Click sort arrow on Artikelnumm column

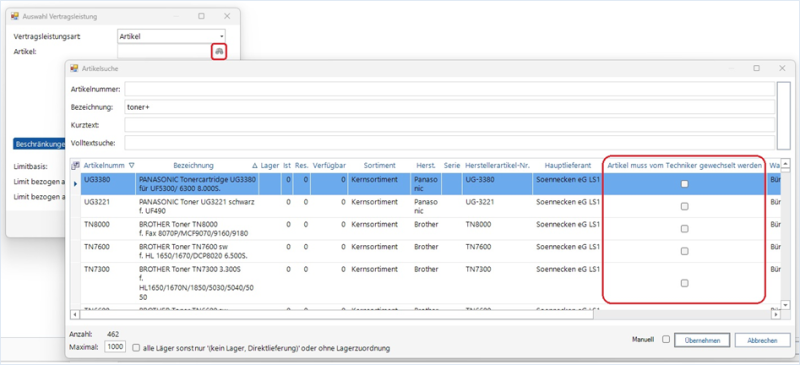point(131,165)
